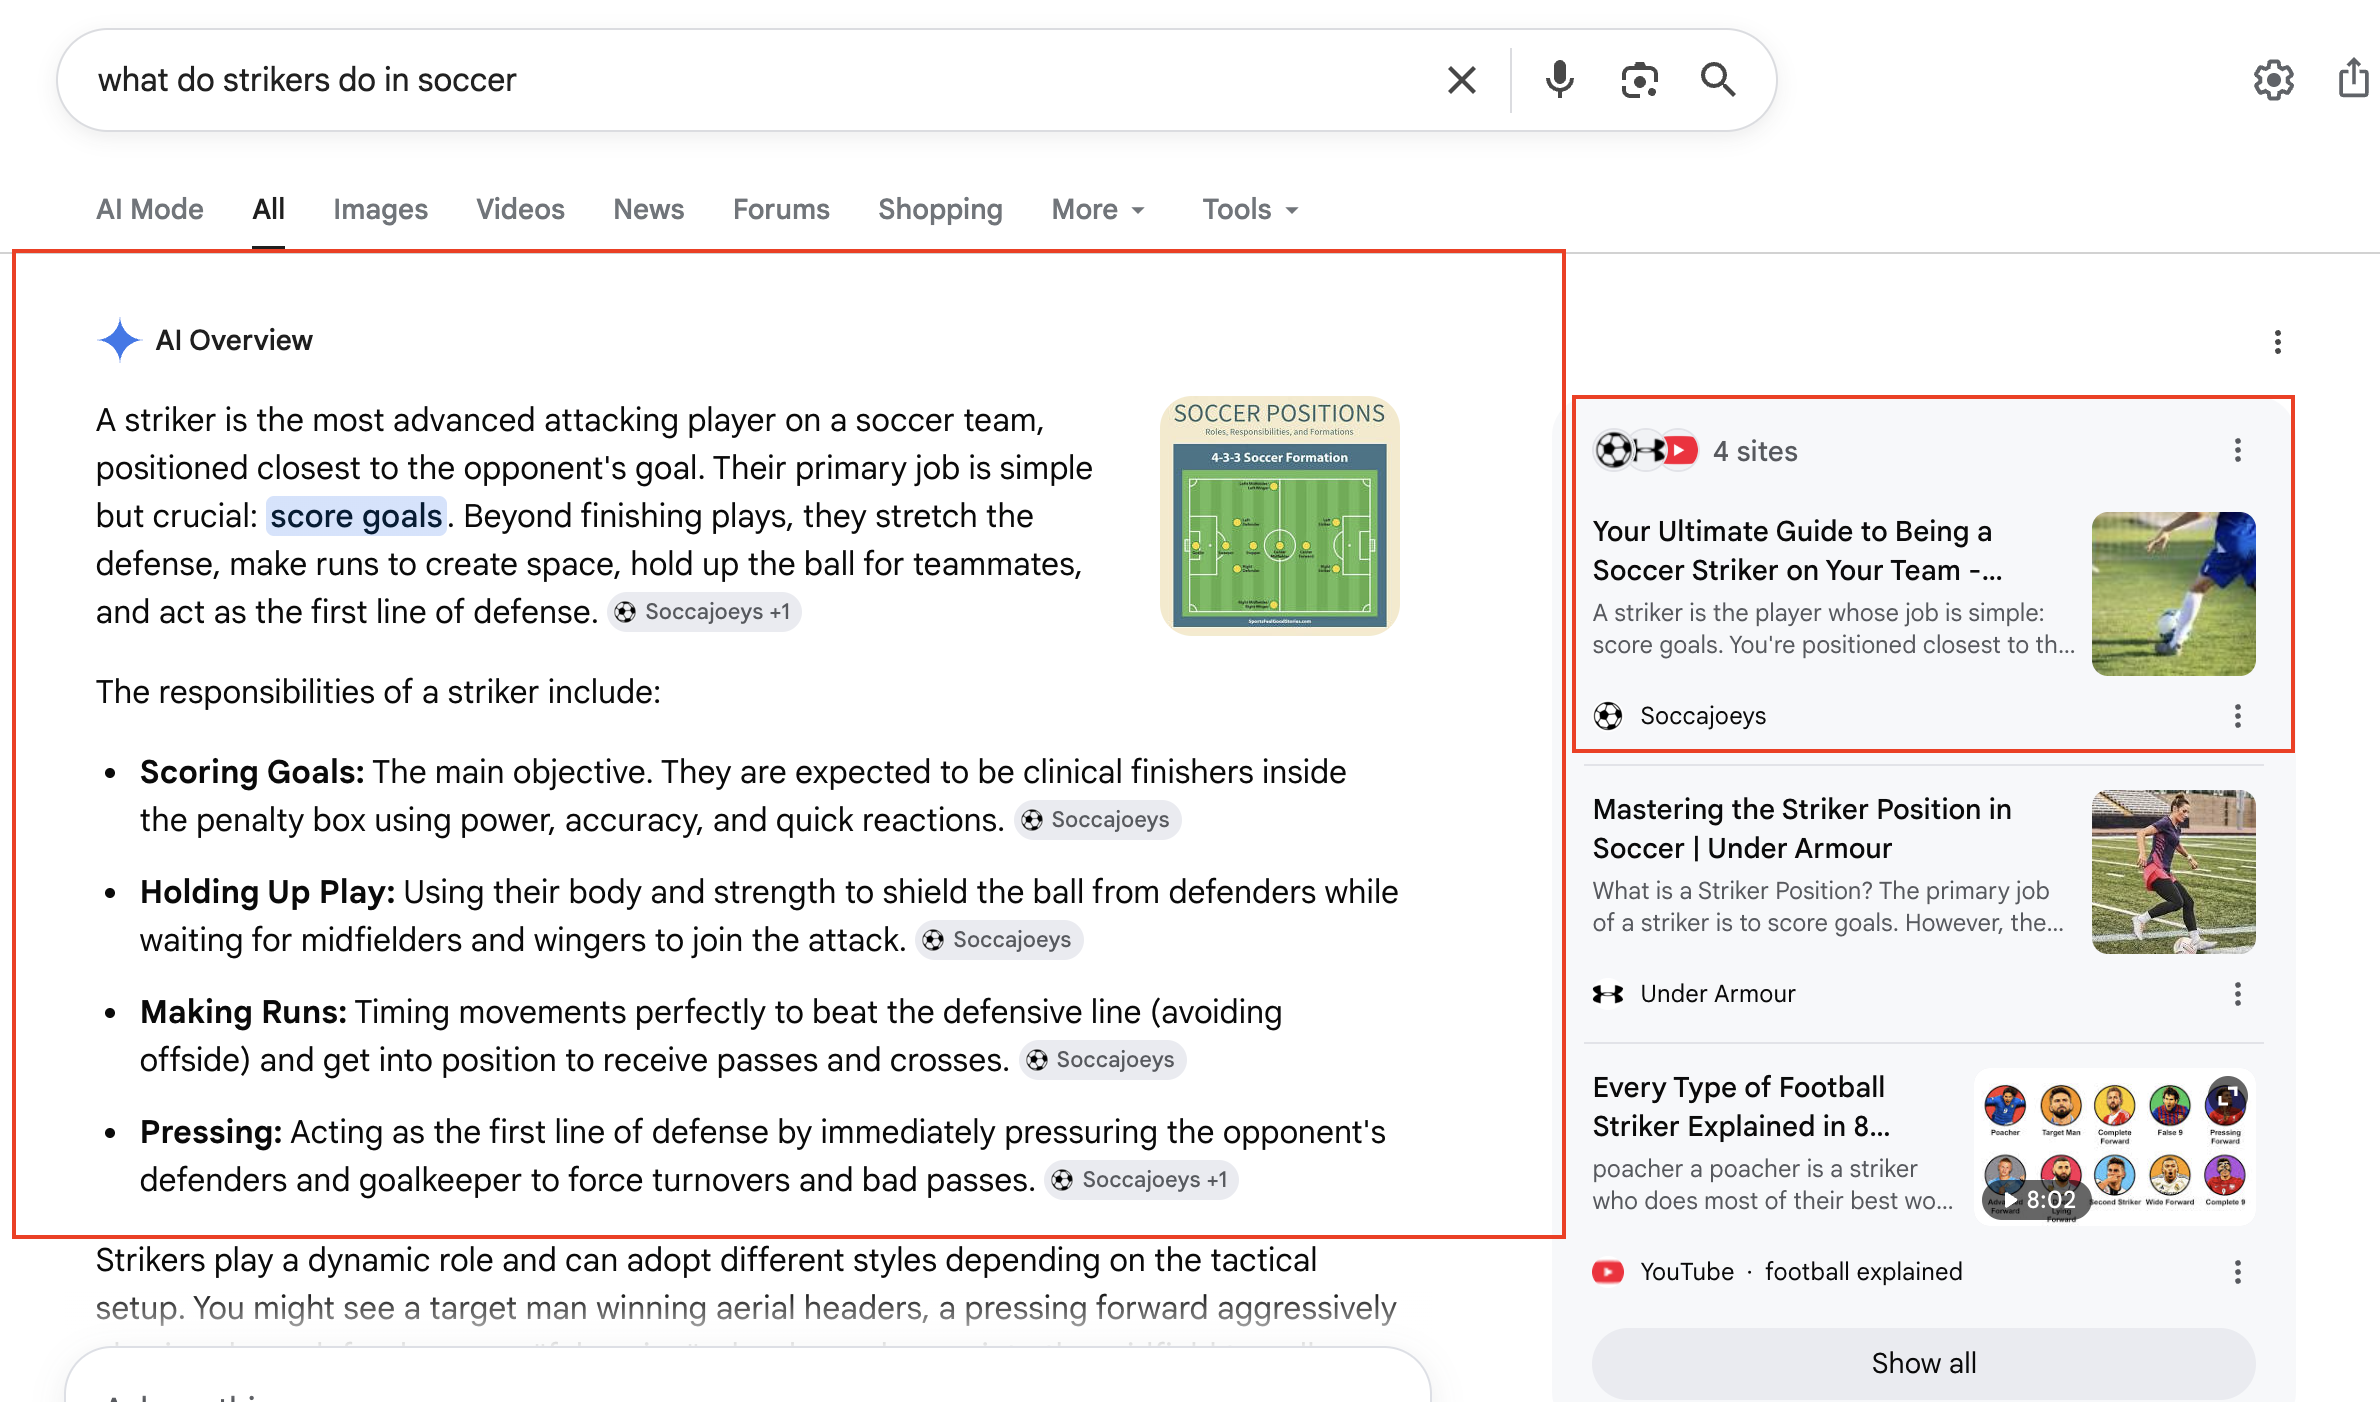Image resolution: width=2380 pixels, height=1402 pixels.
Task: Expand the Tools dropdown
Action: (1250, 209)
